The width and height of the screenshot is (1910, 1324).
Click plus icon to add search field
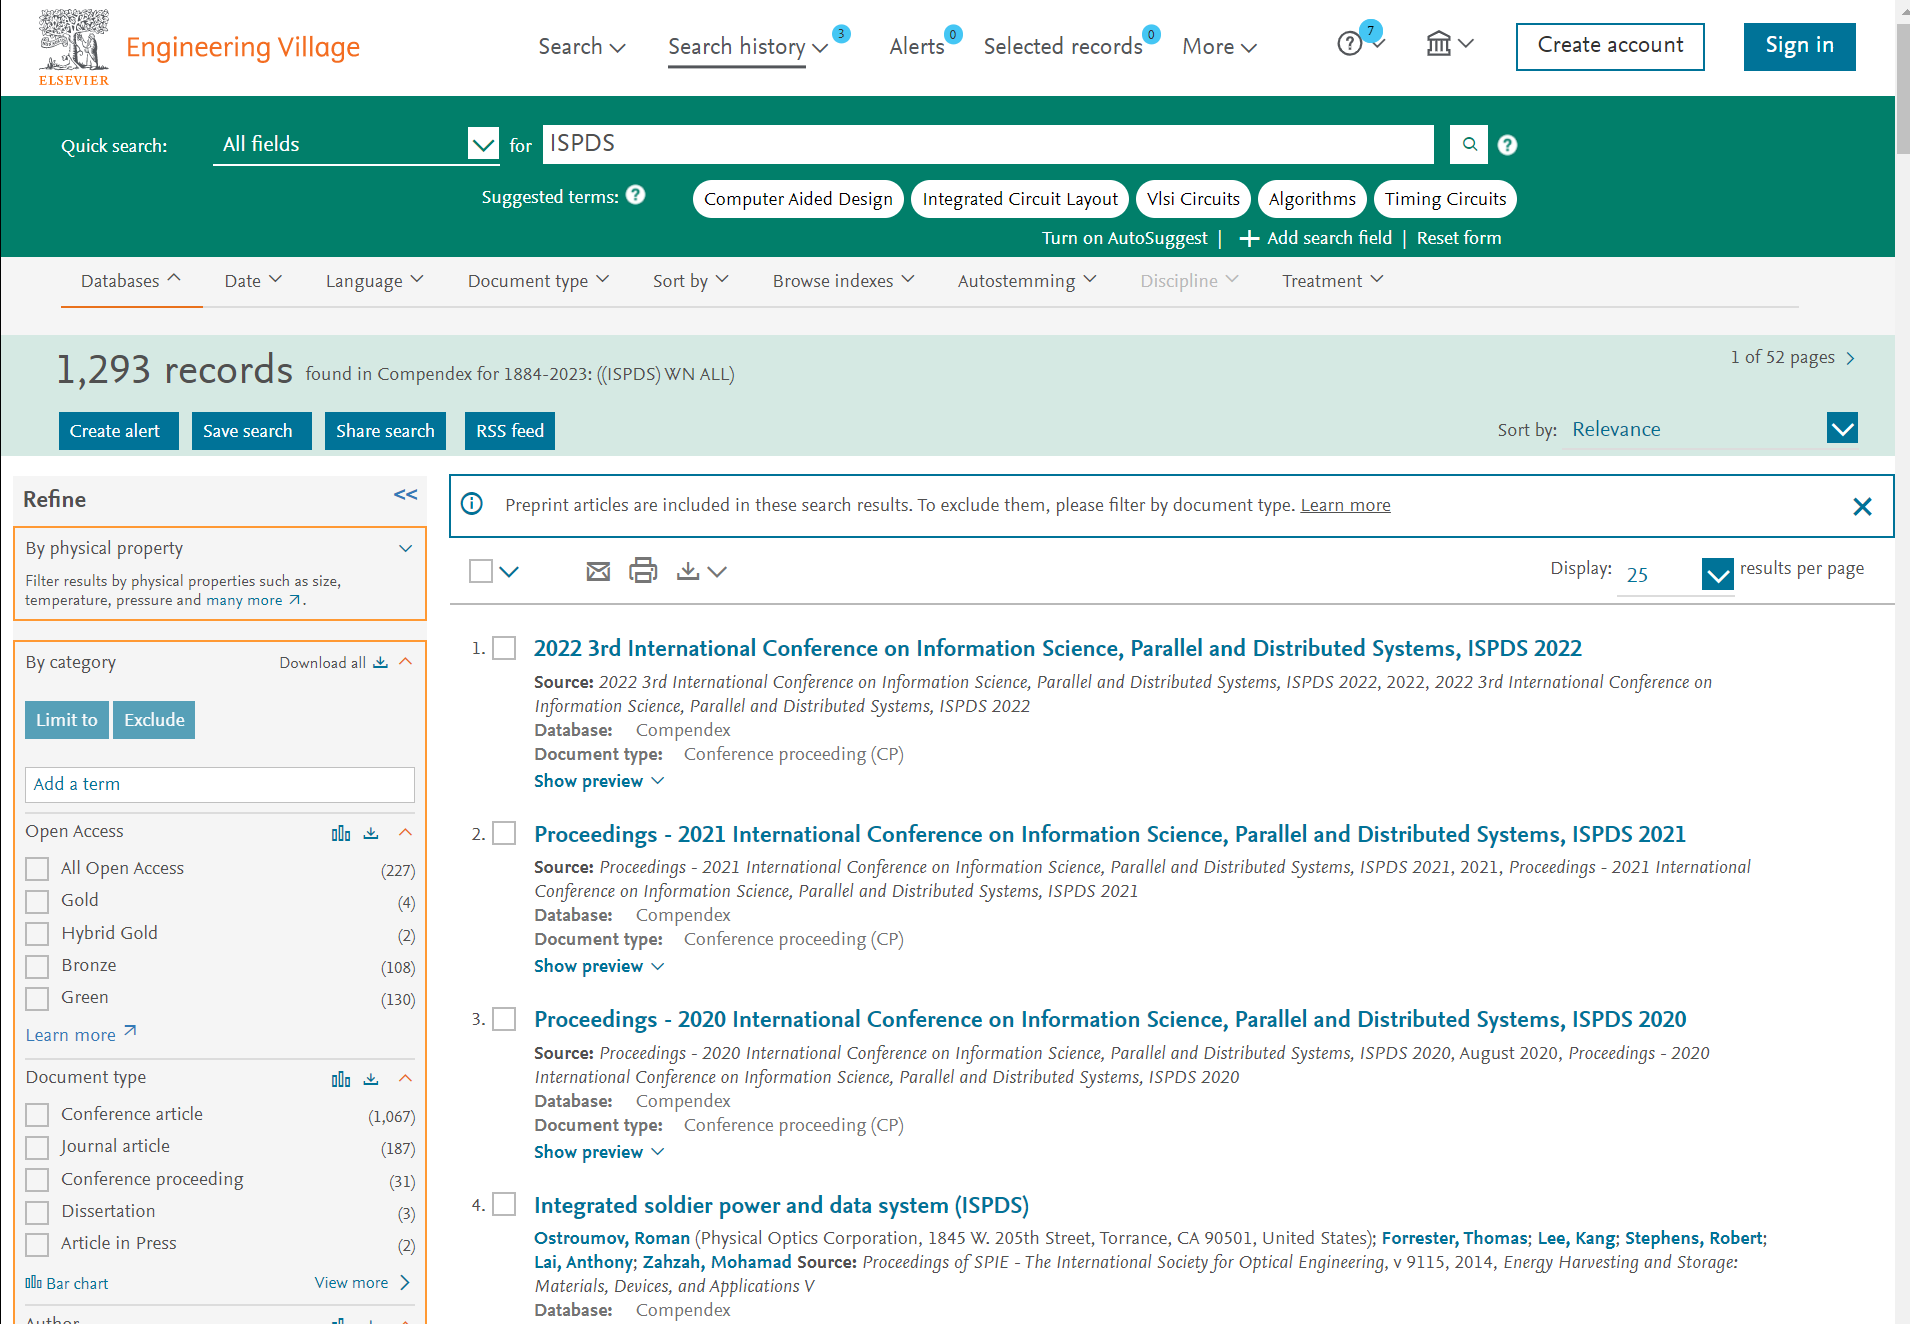[x=1248, y=238]
